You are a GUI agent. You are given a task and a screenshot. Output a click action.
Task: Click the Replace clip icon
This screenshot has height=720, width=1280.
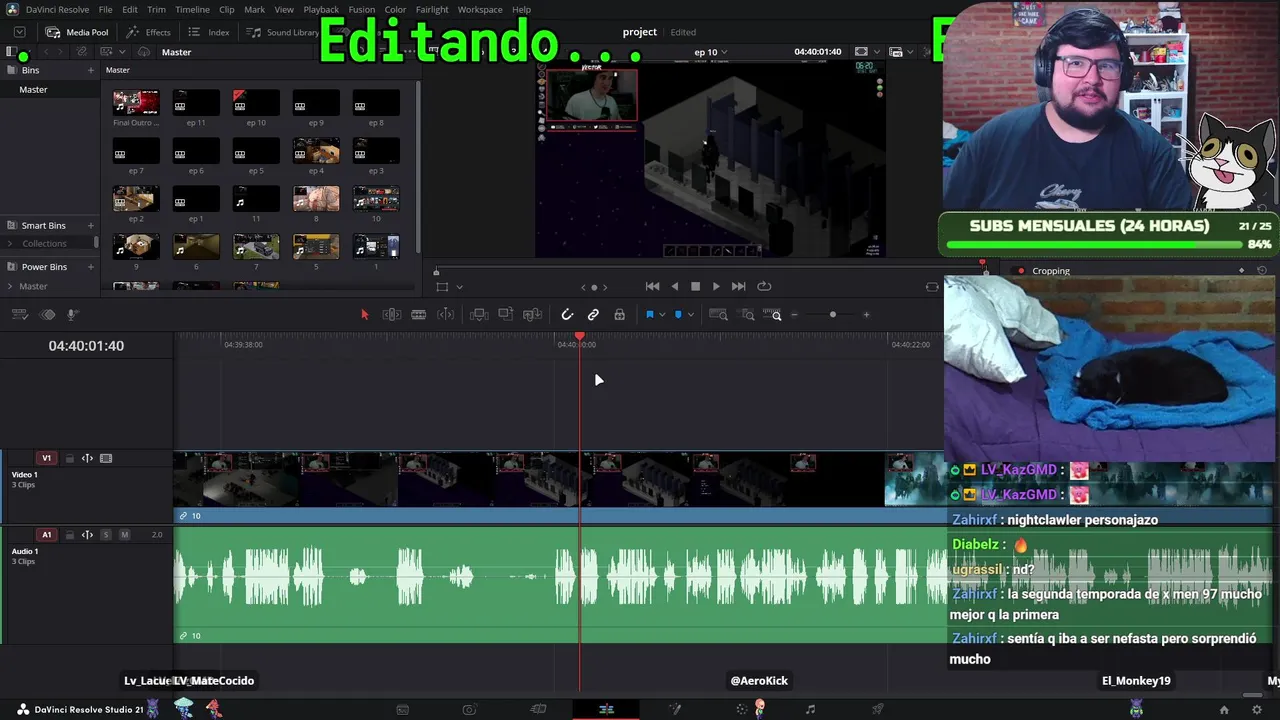point(533,315)
